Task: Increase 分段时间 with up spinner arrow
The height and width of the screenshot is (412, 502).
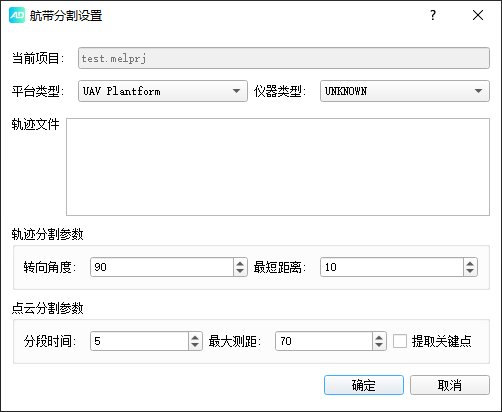Action: tap(195, 337)
